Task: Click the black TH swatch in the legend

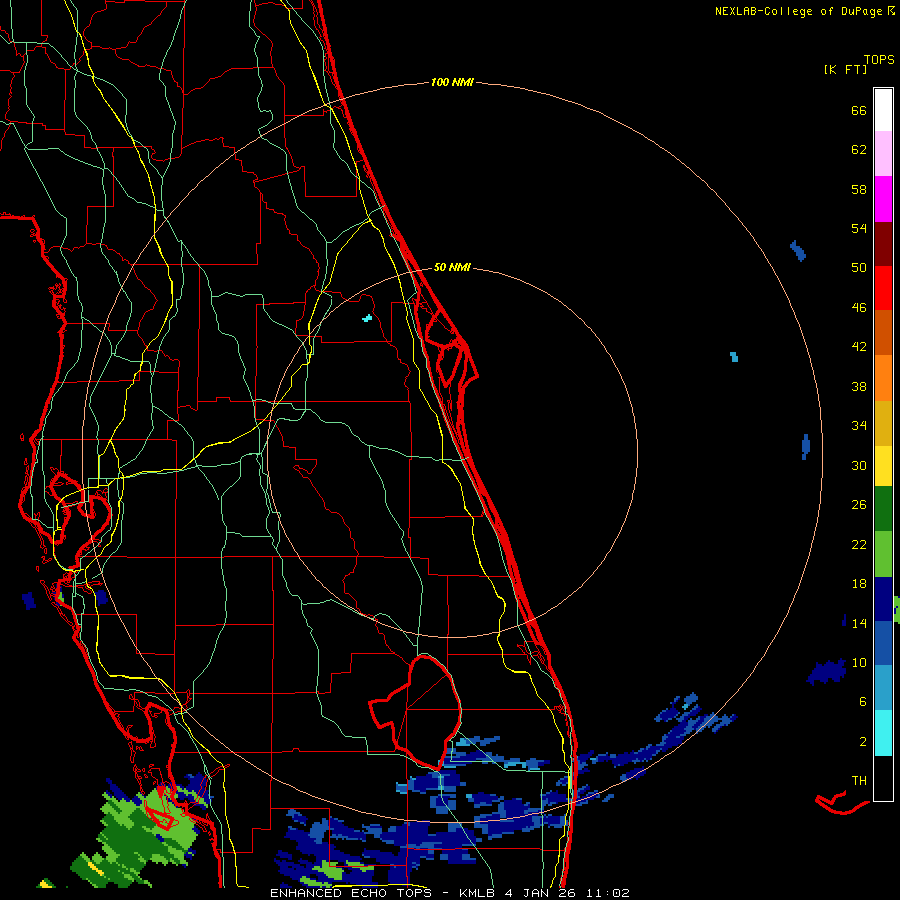Action: pyautogui.click(x=883, y=778)
